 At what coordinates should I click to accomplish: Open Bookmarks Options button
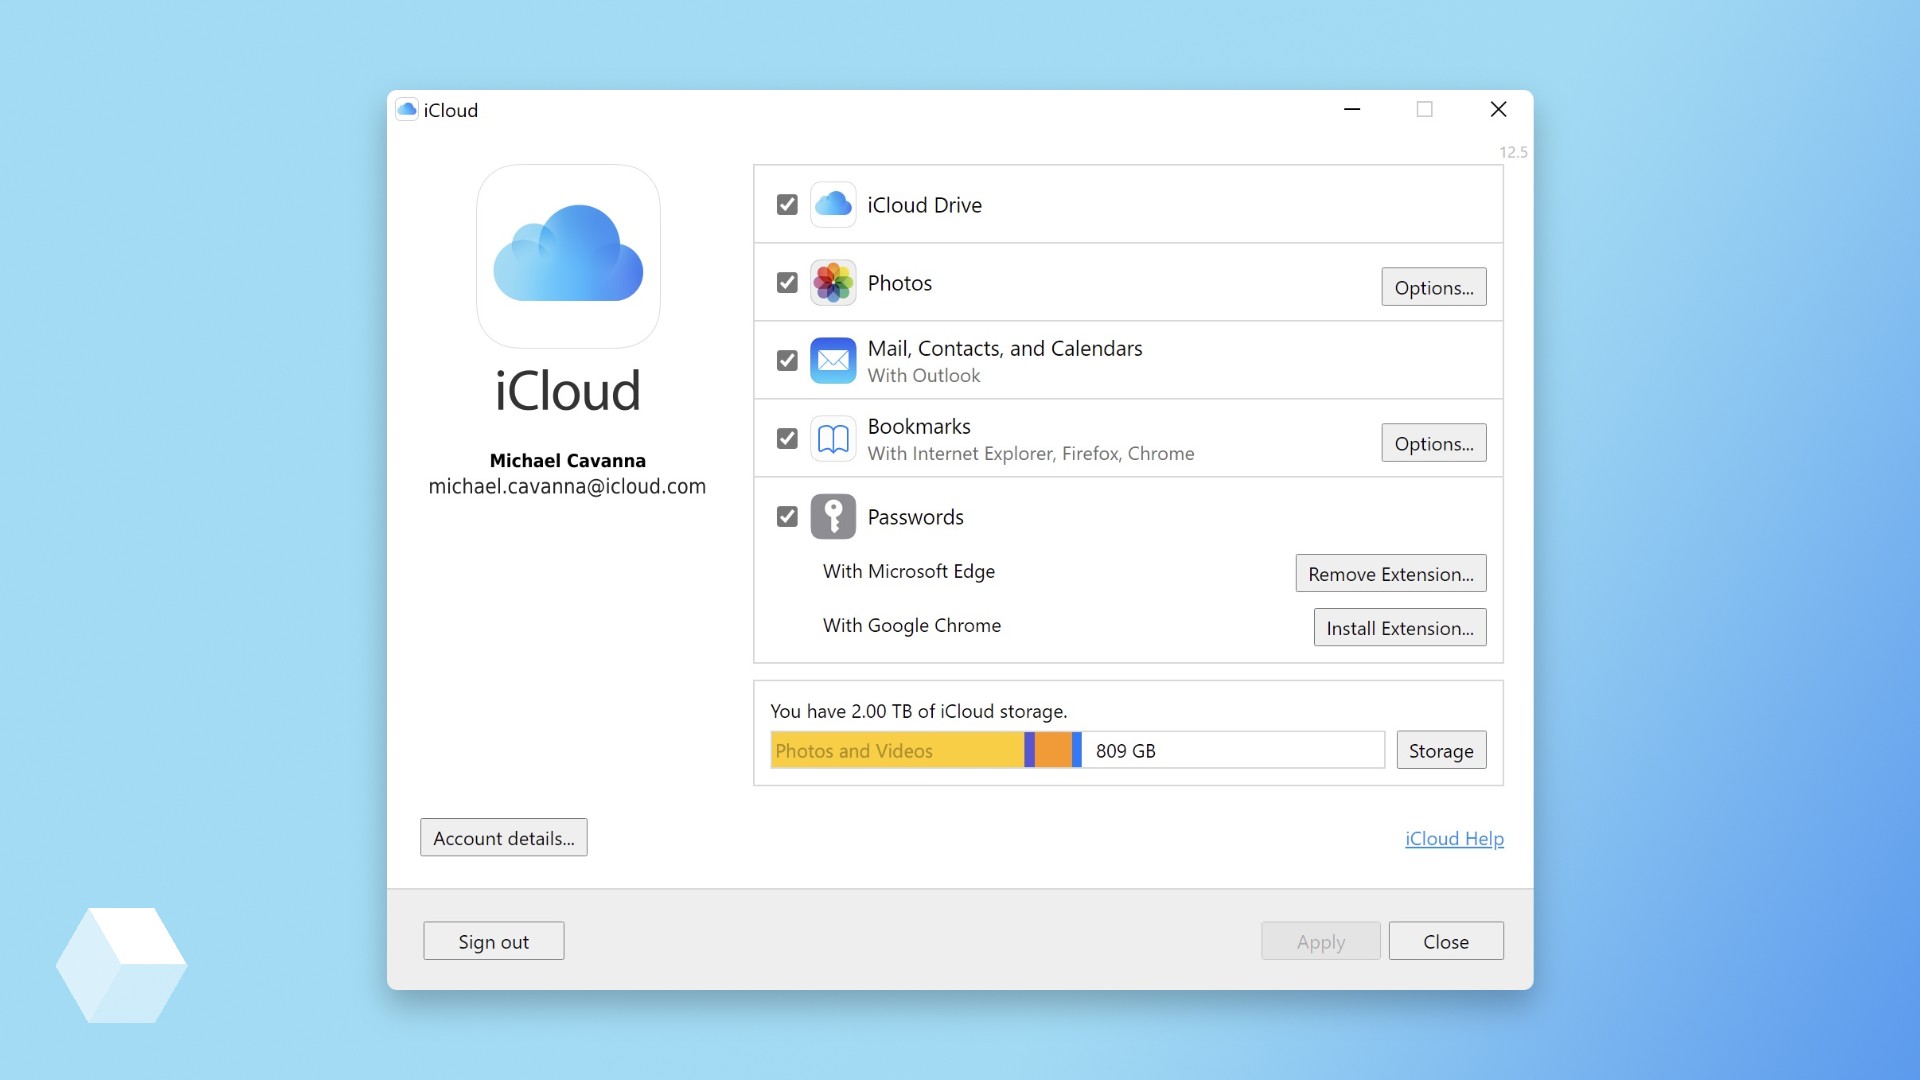(1434, 443)
